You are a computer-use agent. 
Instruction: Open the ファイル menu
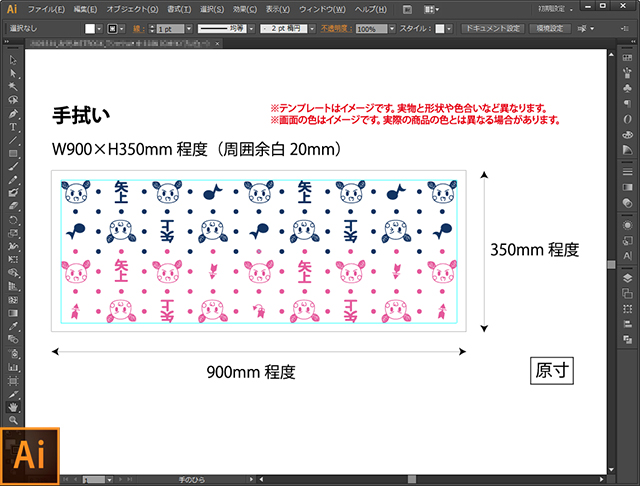pyautogui.click(x=46, y=9)
